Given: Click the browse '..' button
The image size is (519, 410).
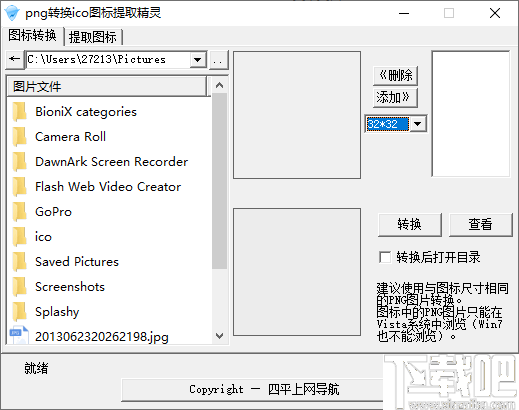Looking at the screenshot, I should tap(218, 60).
